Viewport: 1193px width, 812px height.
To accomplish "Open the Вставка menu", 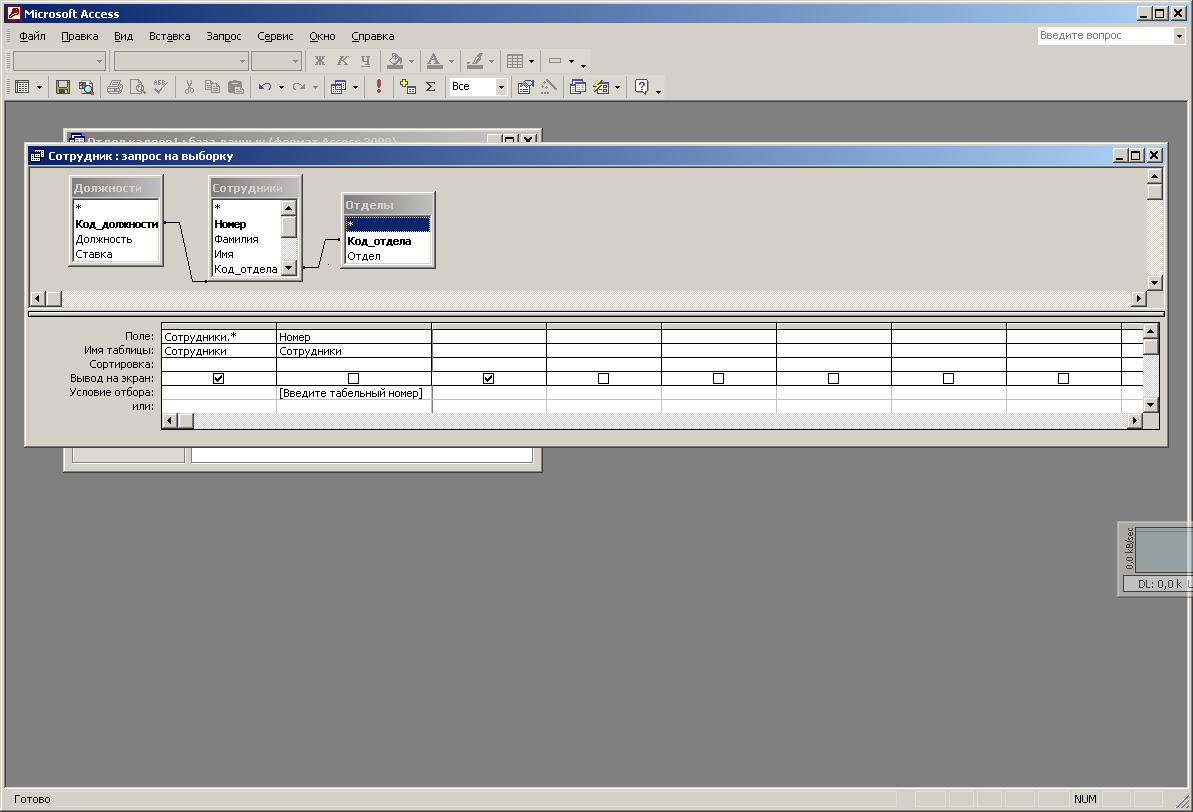I will point(170,36).
